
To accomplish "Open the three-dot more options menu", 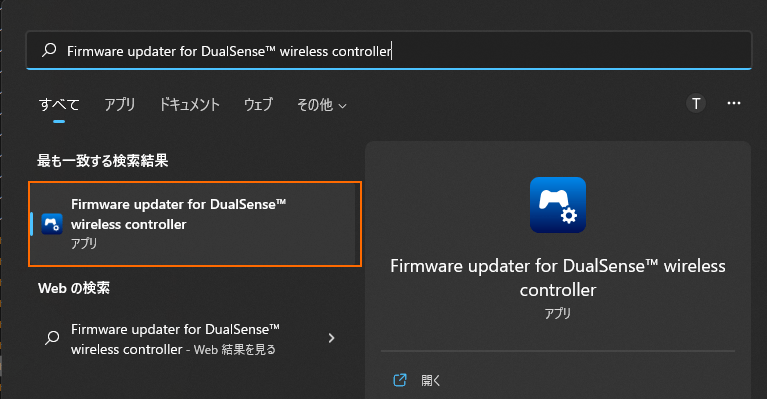I will pos(733,103).
